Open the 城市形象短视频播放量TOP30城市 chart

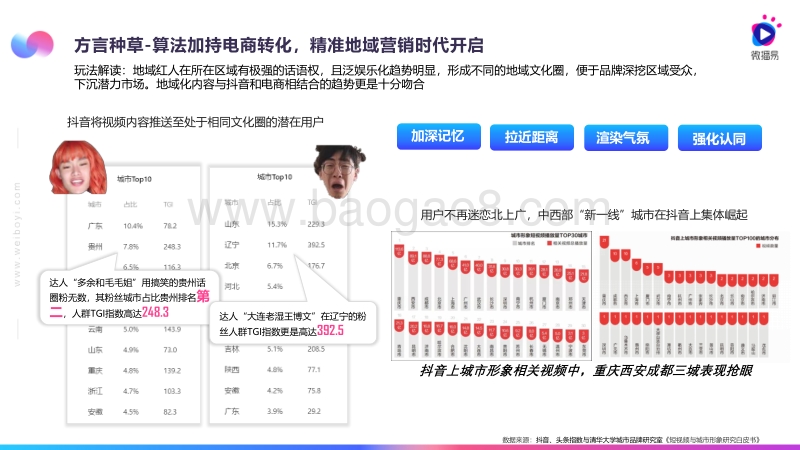[491, 296]
